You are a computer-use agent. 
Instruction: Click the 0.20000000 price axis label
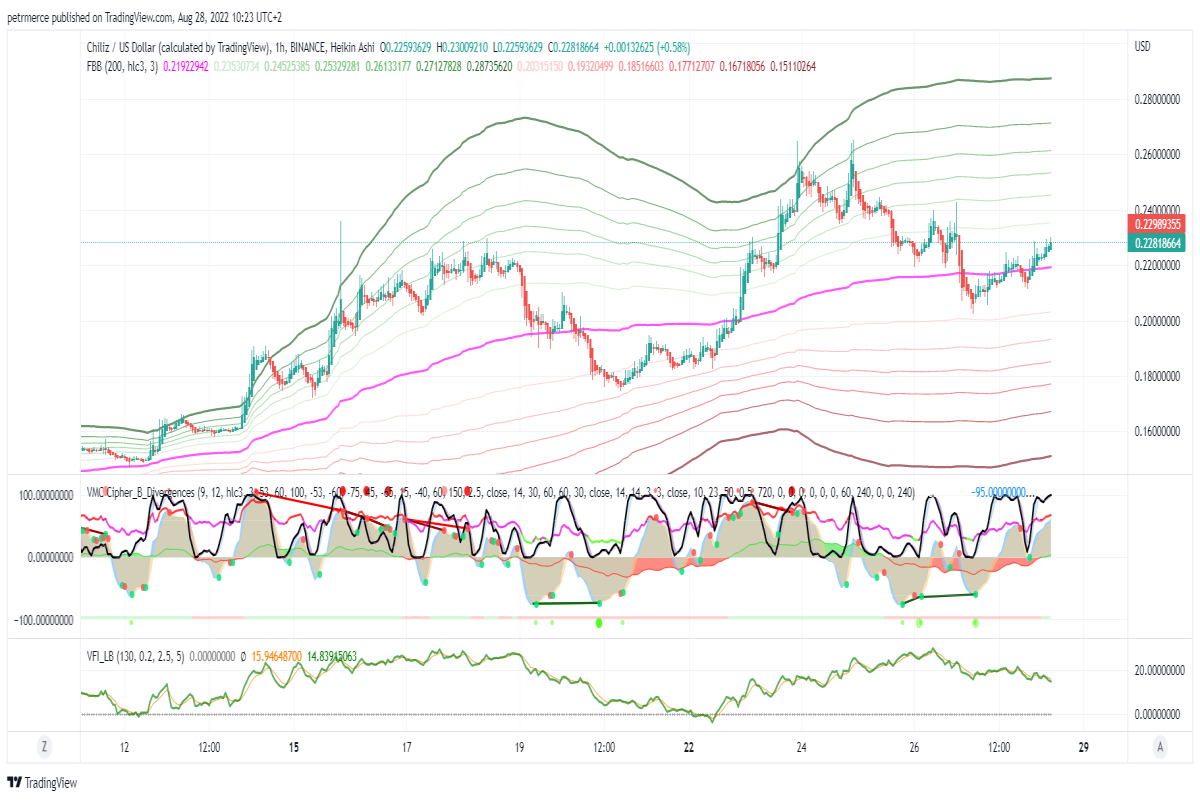click(1156, 321)
